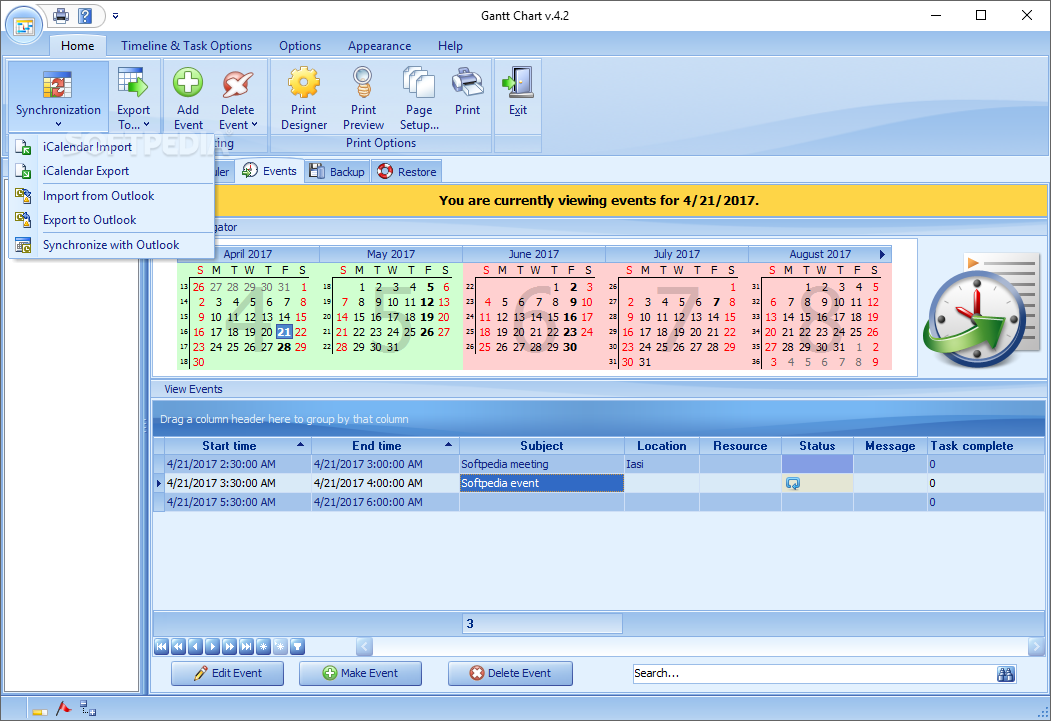The height and width of the screenshot is (721, 1051).
Task: Go to previous page in record navigator
Action: point(178,646)
